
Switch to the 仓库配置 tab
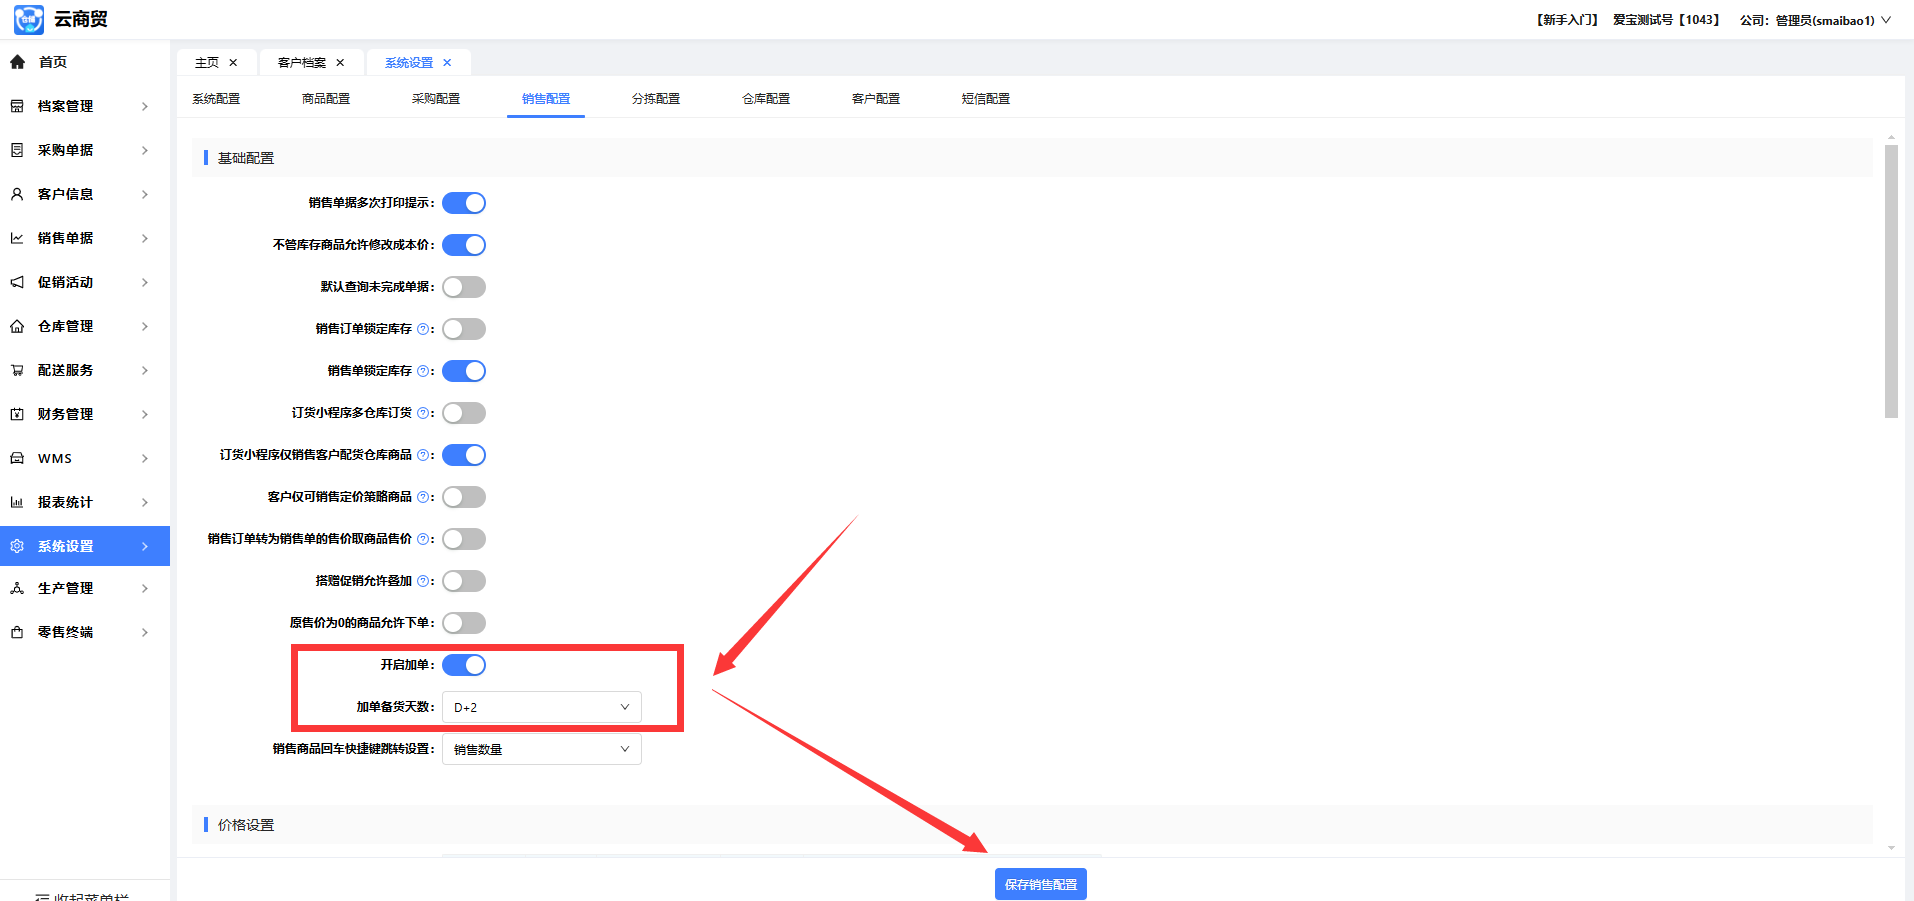click(x=766, y=99)
